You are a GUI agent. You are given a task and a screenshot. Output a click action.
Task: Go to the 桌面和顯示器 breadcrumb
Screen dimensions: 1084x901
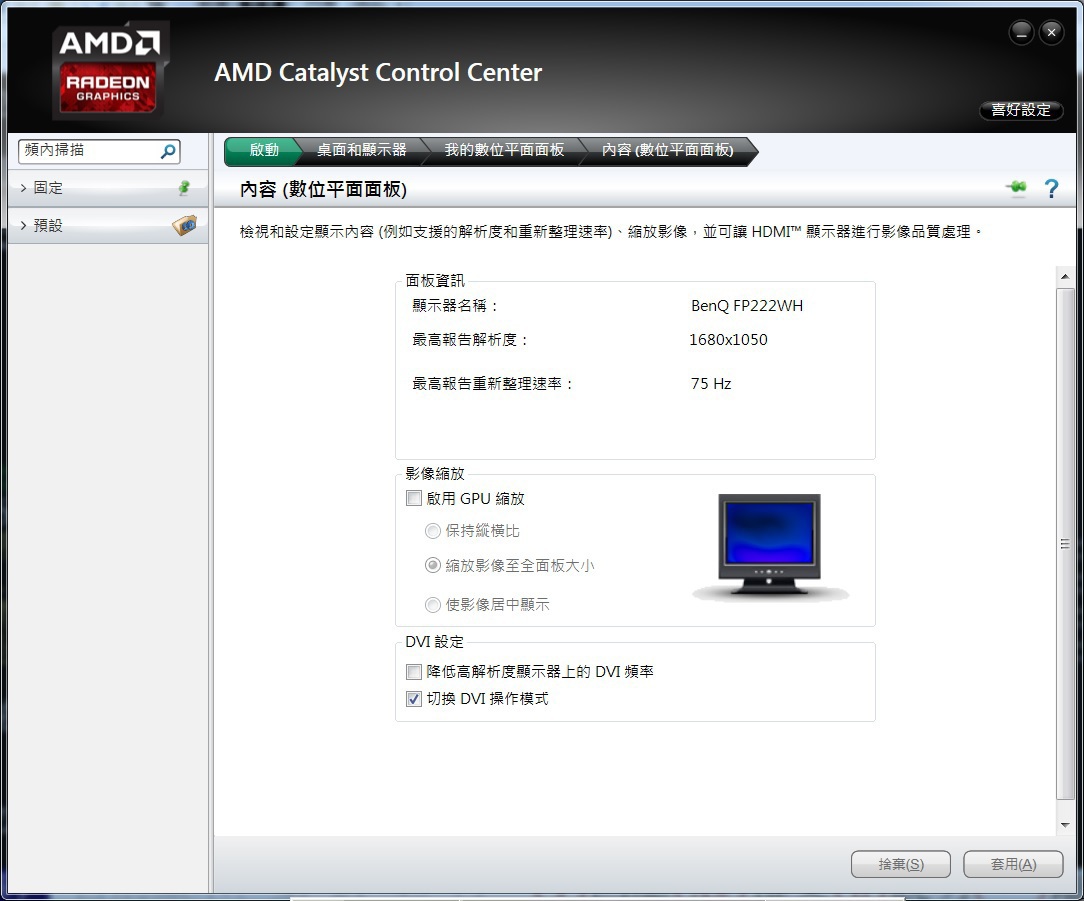pos(362,150)
